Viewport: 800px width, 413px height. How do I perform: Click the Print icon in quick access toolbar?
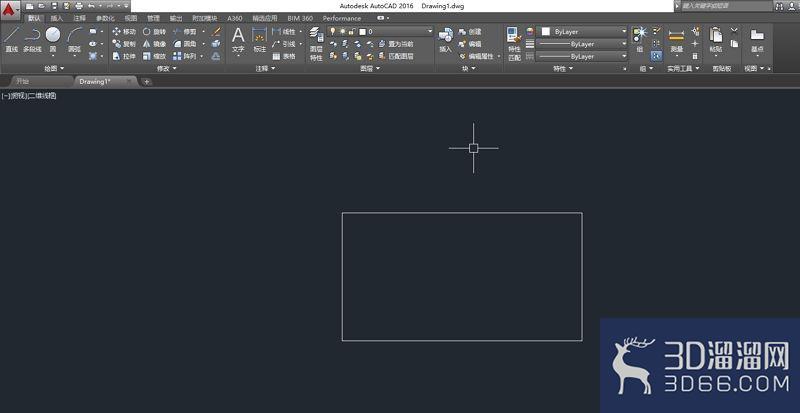(x=79, y=6)
